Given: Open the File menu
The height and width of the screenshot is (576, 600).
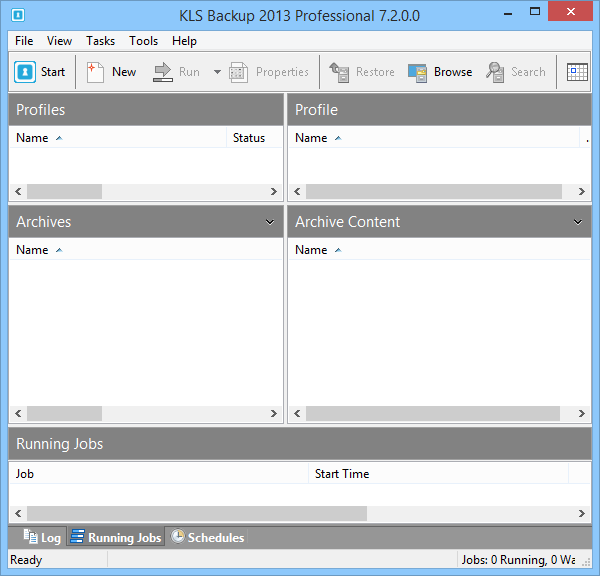Looking at the screenshot, I should (x=24, y=41).
